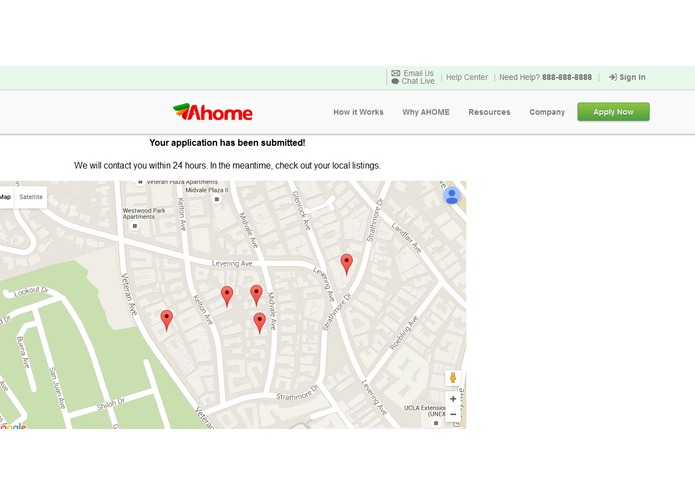Image resolution: width=695 pixels, height=494 pixels.
Task: Click the 'We will contact you' message
Action: click(x=227, y=166)
